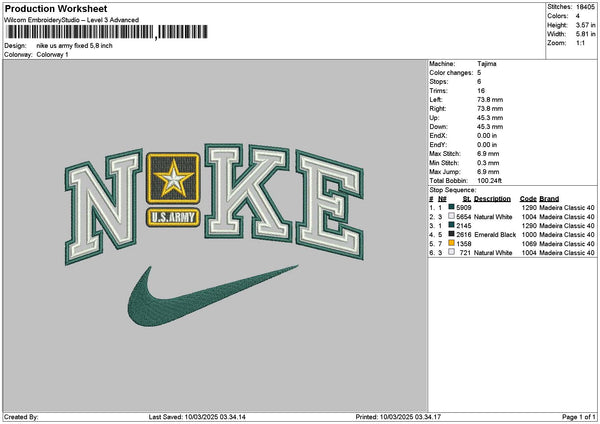Click the design name 'nike us army fixed 5,8 inch'

tap(75, 46)
